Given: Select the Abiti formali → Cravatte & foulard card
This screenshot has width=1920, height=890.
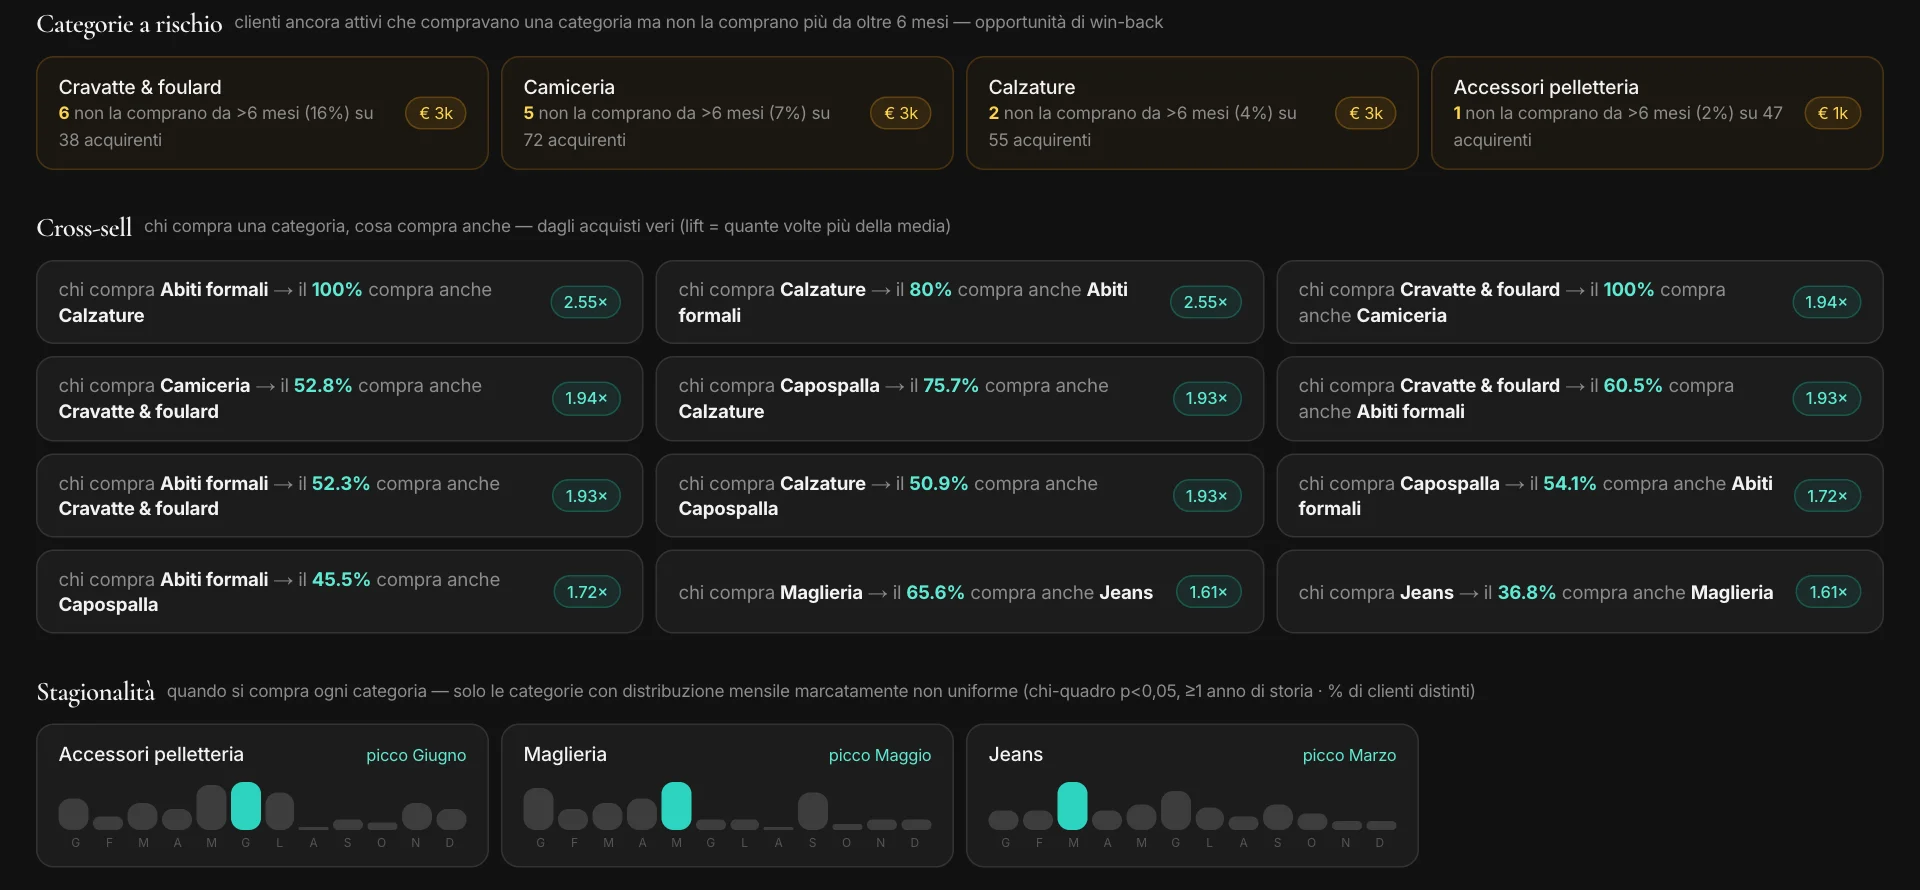Looking at the screenshot, I should 340,496.
